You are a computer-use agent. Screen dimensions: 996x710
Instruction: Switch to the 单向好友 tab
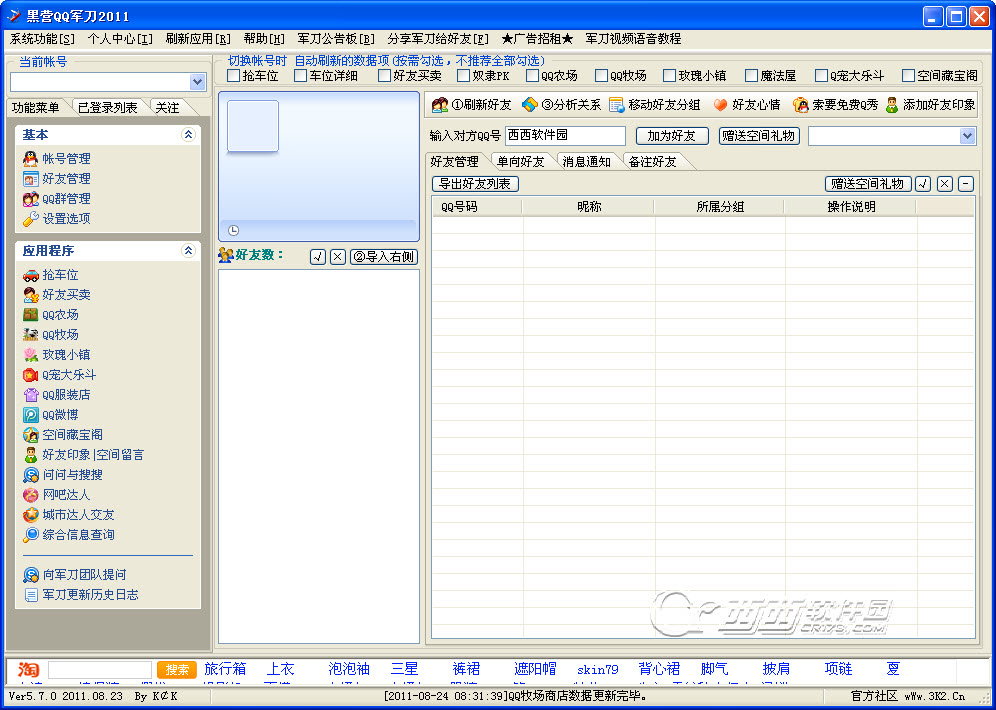coord(520,161)
